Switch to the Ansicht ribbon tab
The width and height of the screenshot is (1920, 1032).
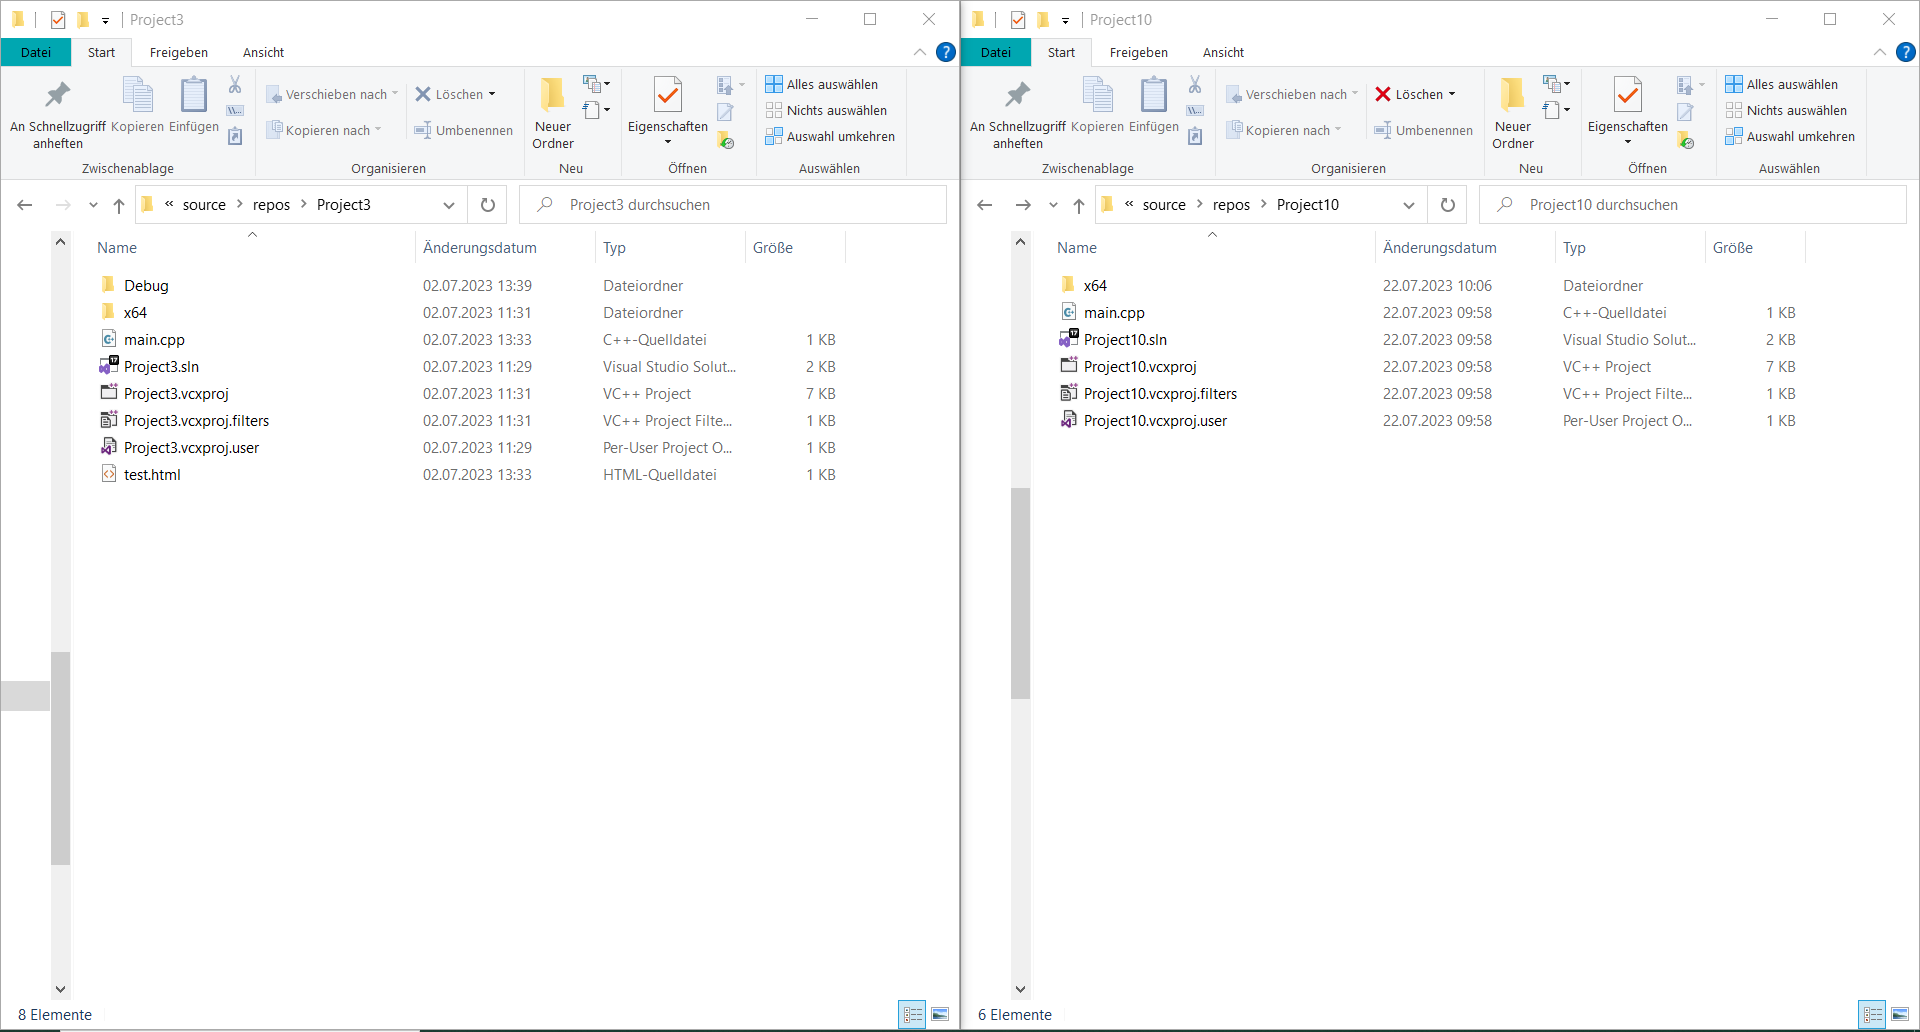(x=263, y=52)
